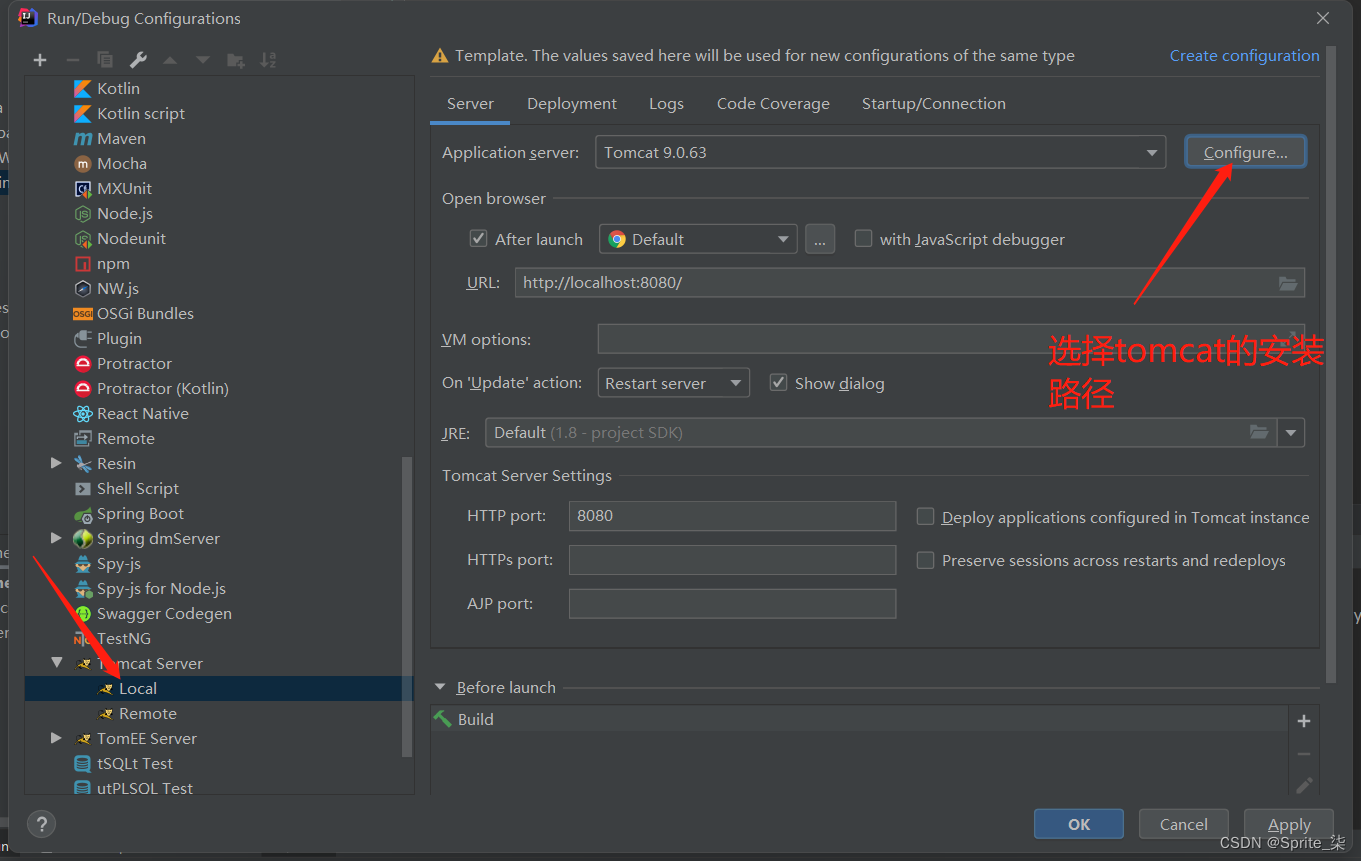Expand the Spring dmServer tree node
Image resolution: width=1361 pixels, height=861 pixels.
click(56, 538)
